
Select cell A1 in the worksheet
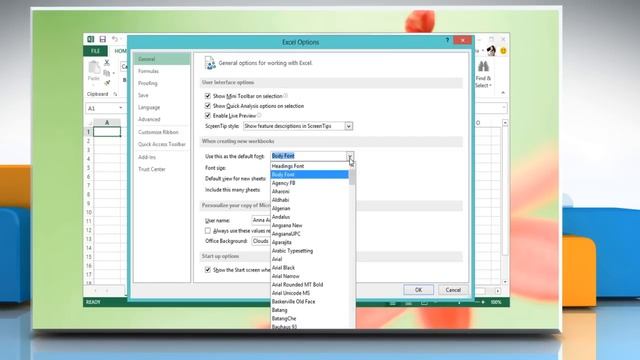(x=107, y=131)
